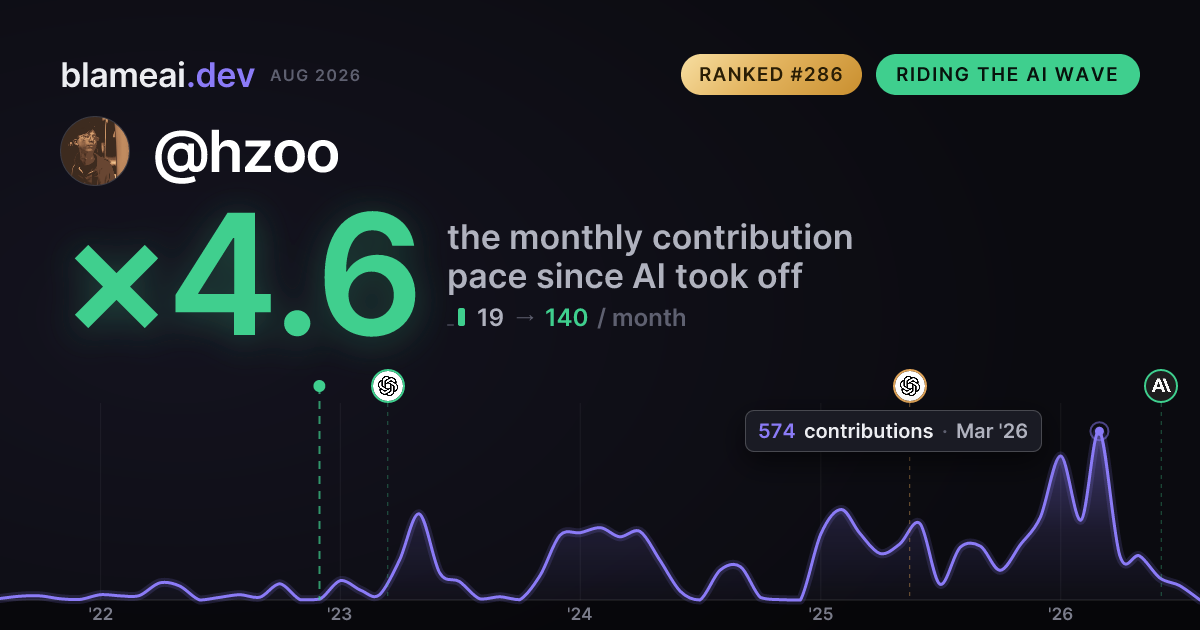Click the 574 contributions tooltip
Image resolution: width=1200 pixels, height=630 pixels.
pyautogui.click(x=893, y=431)
